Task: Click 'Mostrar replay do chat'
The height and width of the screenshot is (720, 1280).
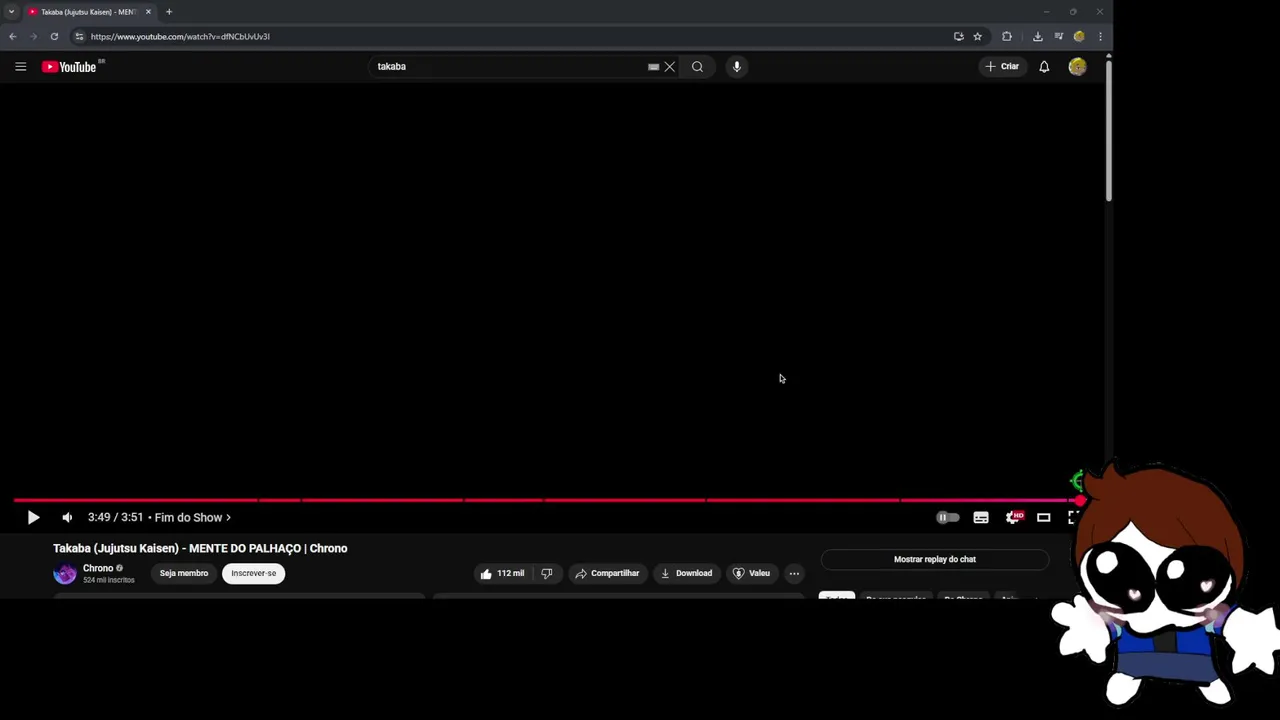Action: click(x=935, y=560)
